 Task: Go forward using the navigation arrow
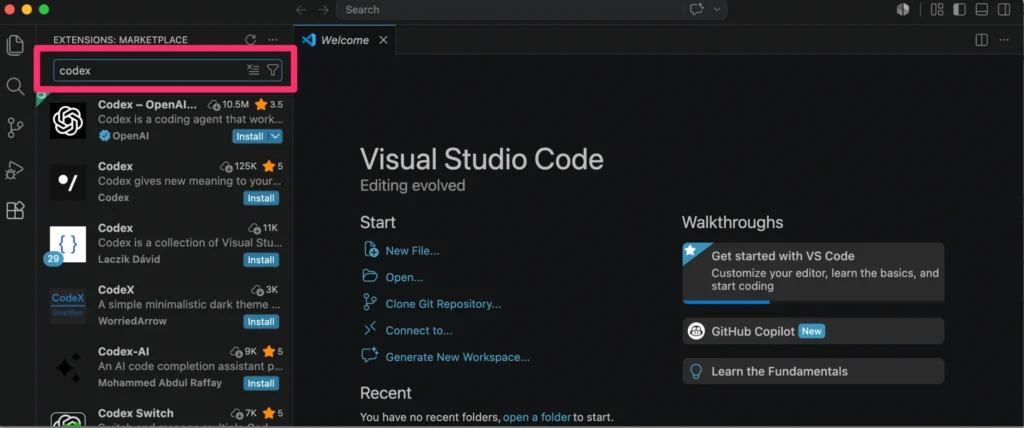323,10
